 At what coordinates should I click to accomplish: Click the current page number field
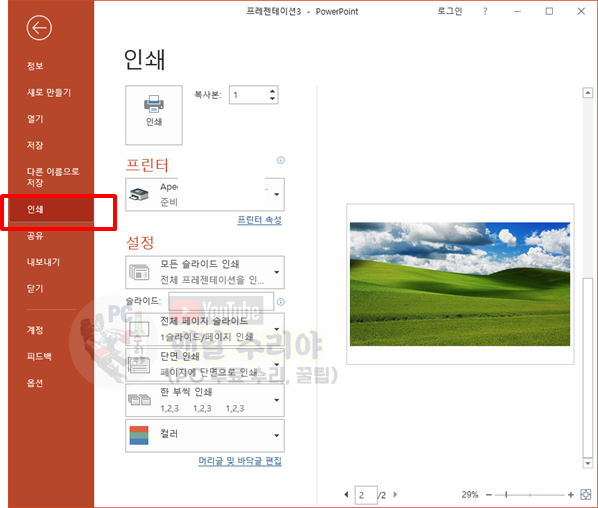pyautogui.click(x=366, y=495)
